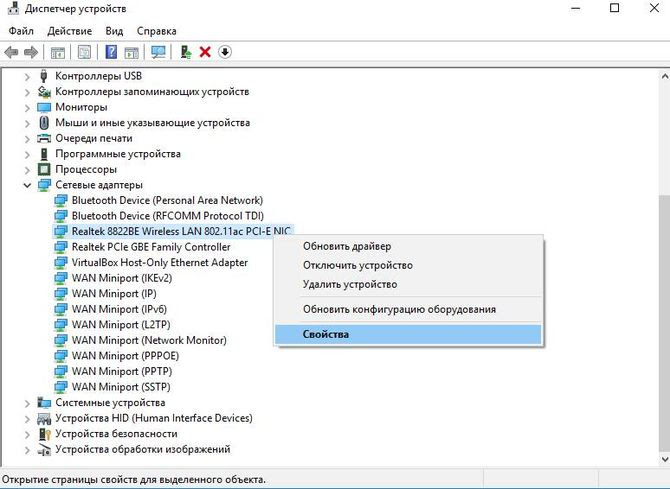Click the red X Uninstall device icon
The height and width of the screenshot is (489, 670).
click(205, 52)
